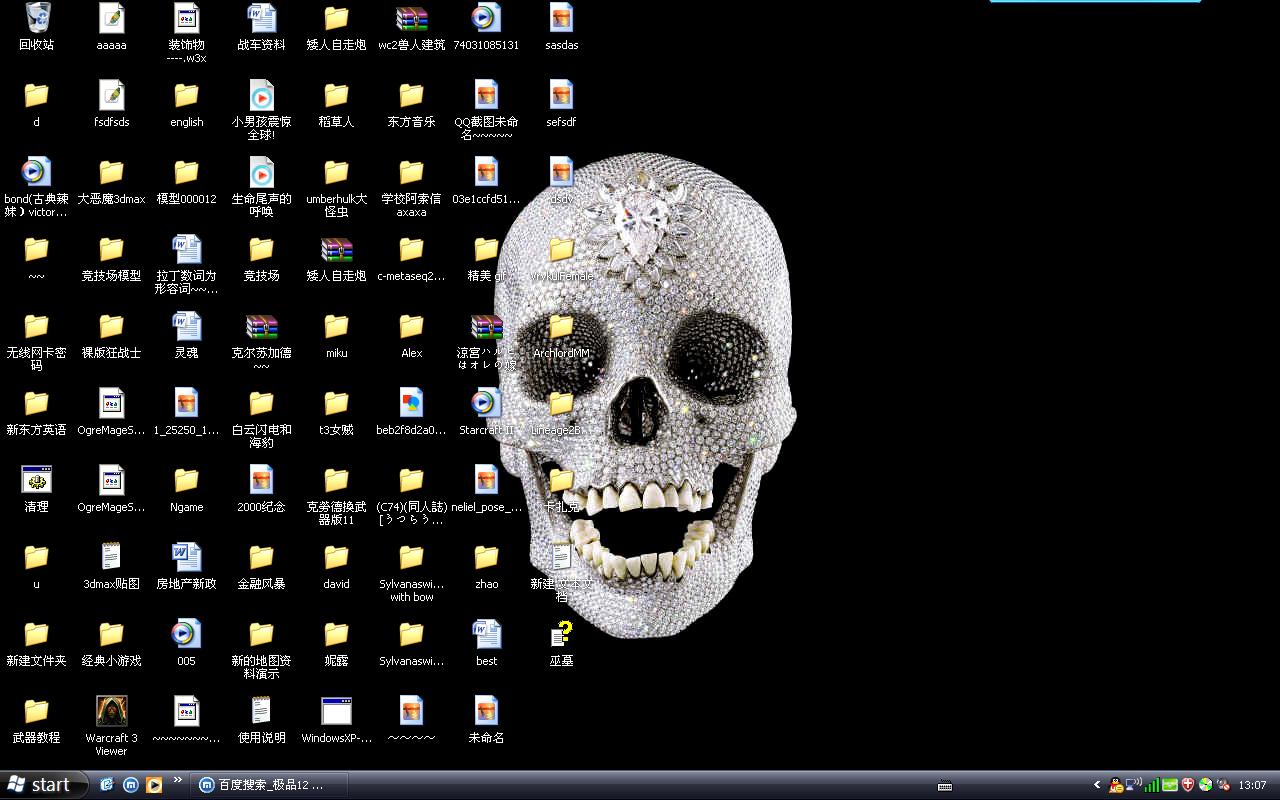Show hidden system tray icons
1280x800 pixels.
tap(1097, 785)
